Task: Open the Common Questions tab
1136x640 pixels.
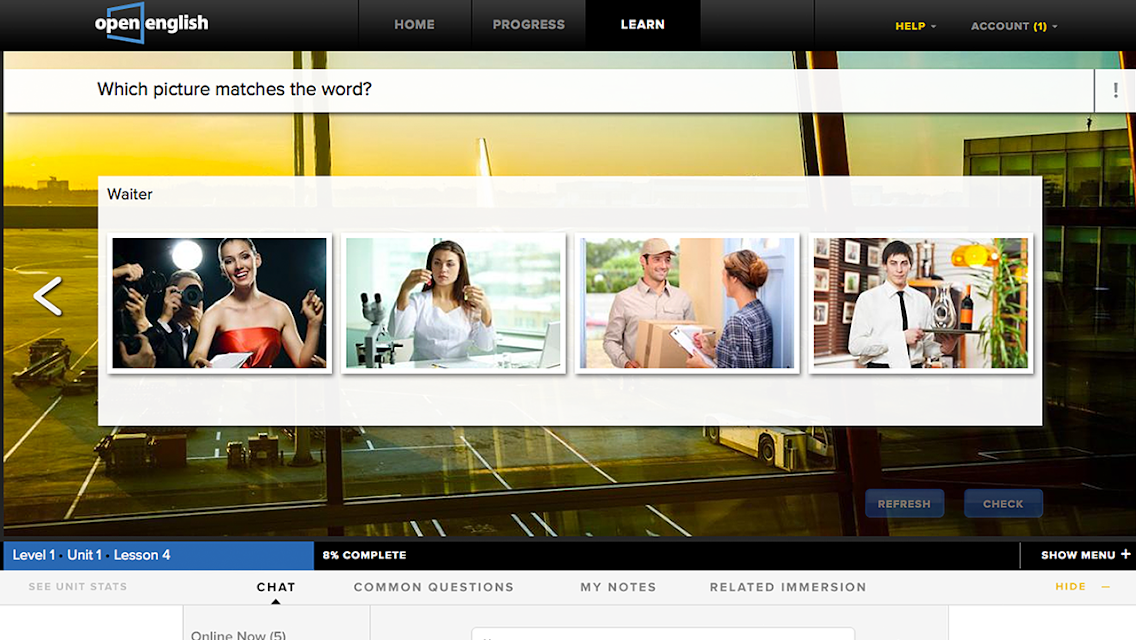Action: 434,587
